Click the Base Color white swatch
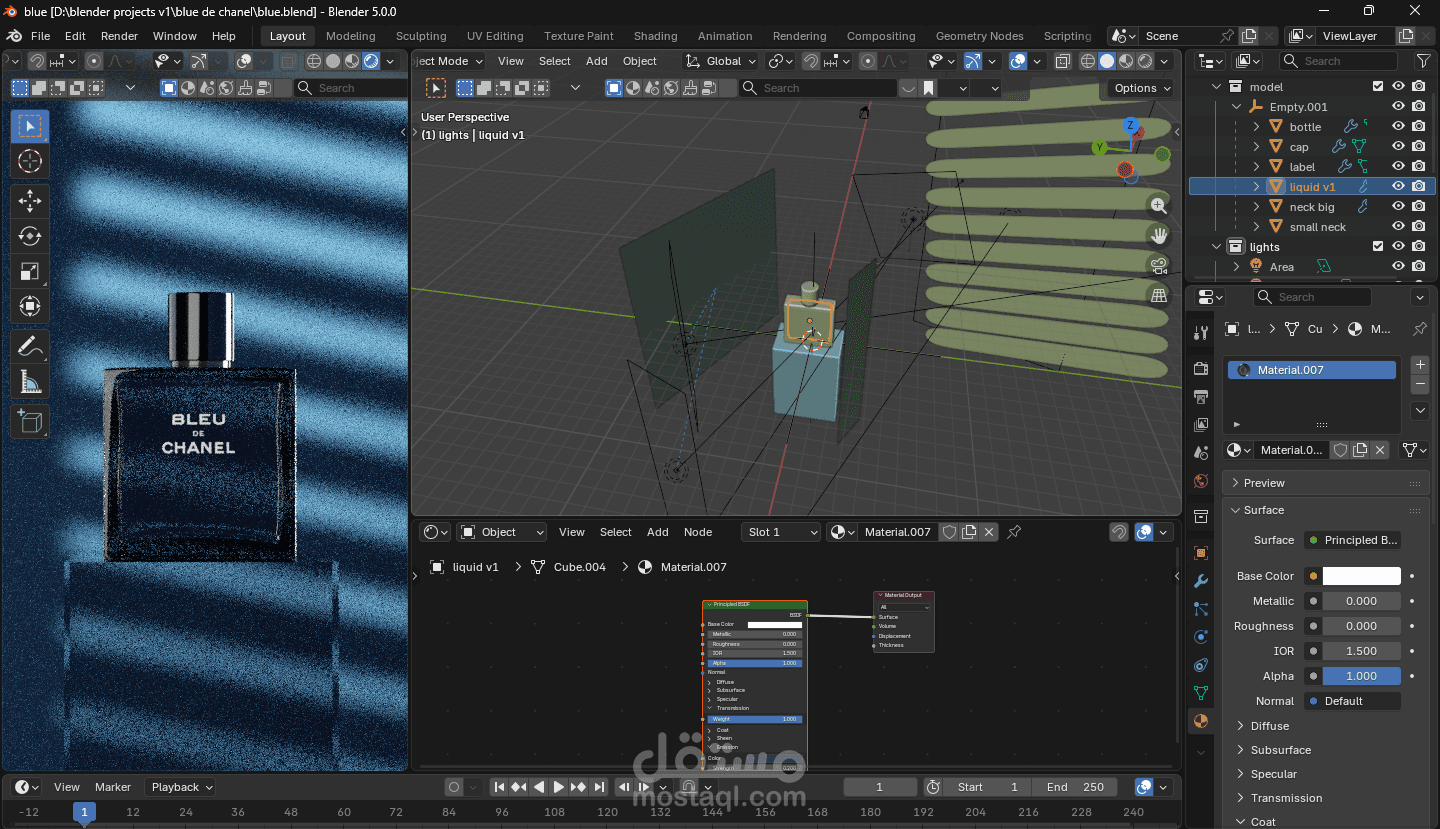 tap(1361, 576)
